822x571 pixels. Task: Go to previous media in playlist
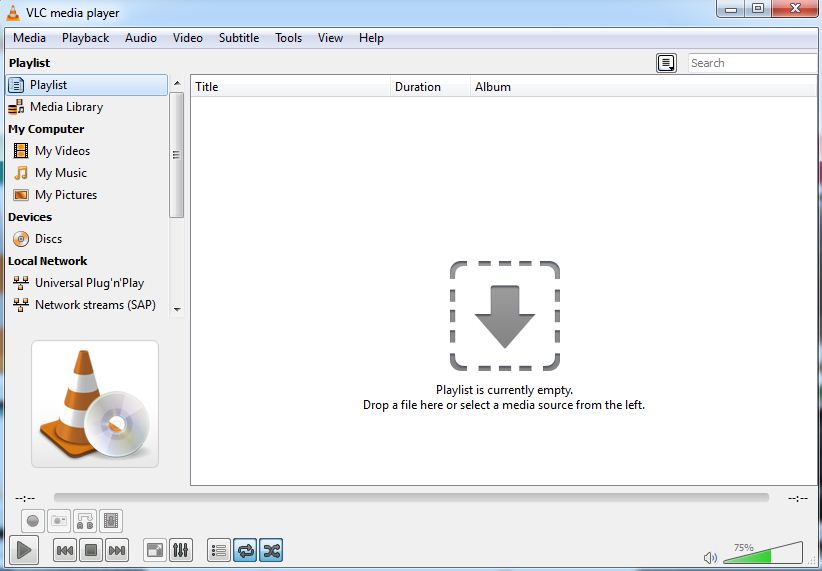(65, 550)
